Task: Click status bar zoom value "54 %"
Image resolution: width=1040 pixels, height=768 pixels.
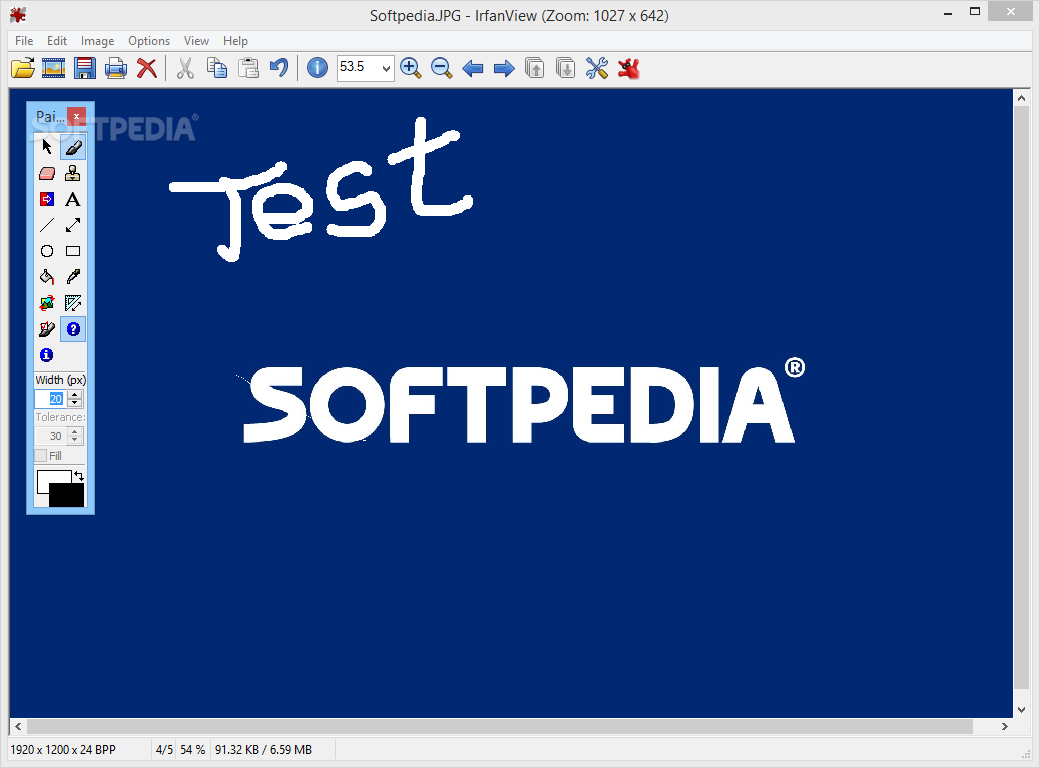Action: point(192,749)
